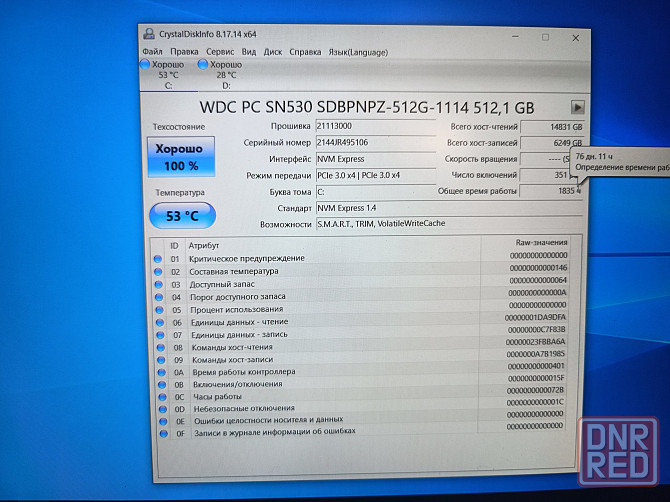Click the next disk arrow button
Image resolution: width=670 pixels, height=502 pixels.
[x=578, y=107]
